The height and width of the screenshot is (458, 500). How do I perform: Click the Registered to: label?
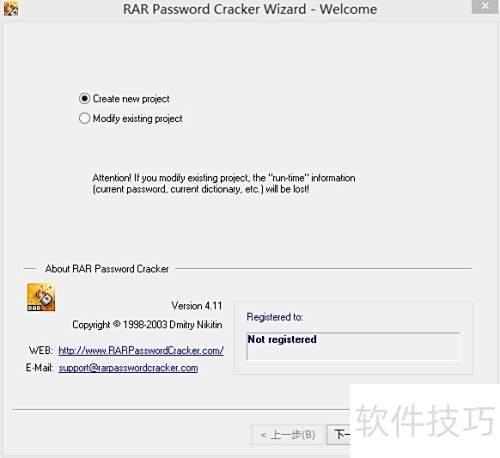[x=275, y=317]
